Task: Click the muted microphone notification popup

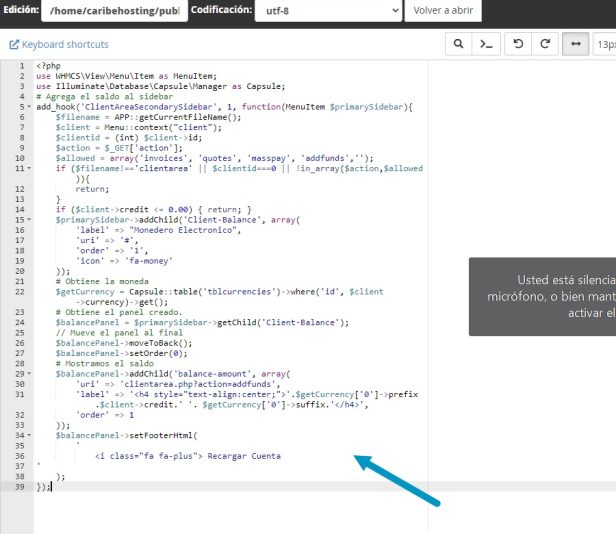Action: (x=545, y=297)
